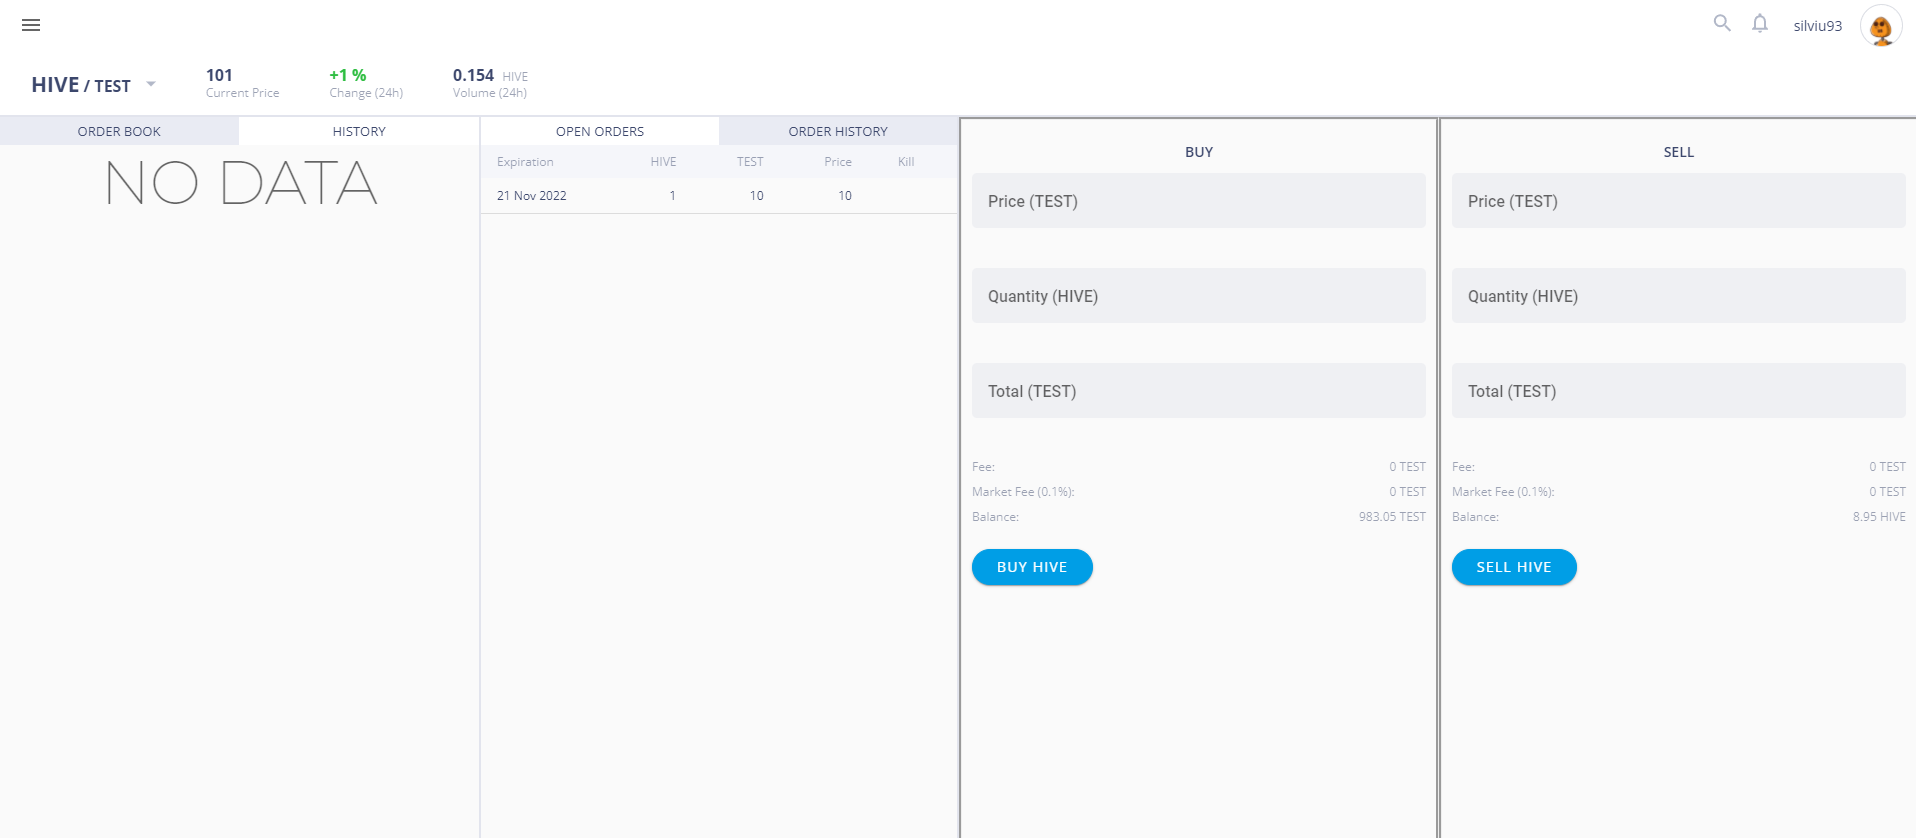Focus the Total (TEST) field in BUY panel
Image resolution: width=1916 pixels, height=838 pixels.
[x=1199, y=390]
